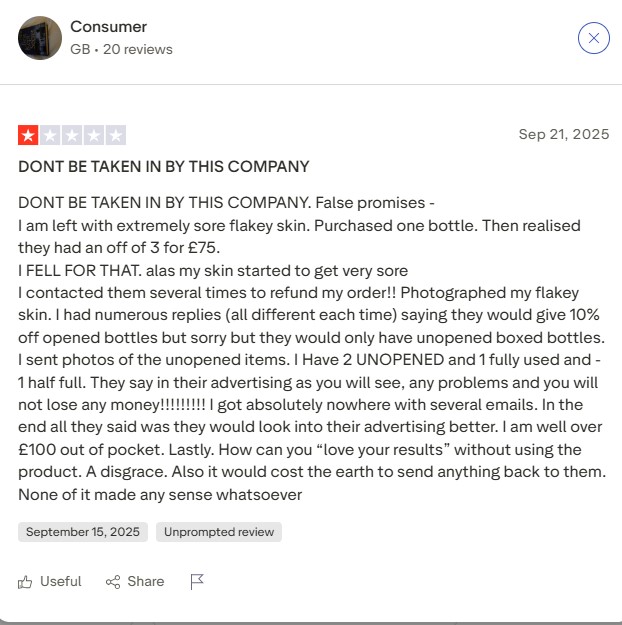Click the second grey rating star
This screenshot has width=622, height=625.
coord(50,135)
